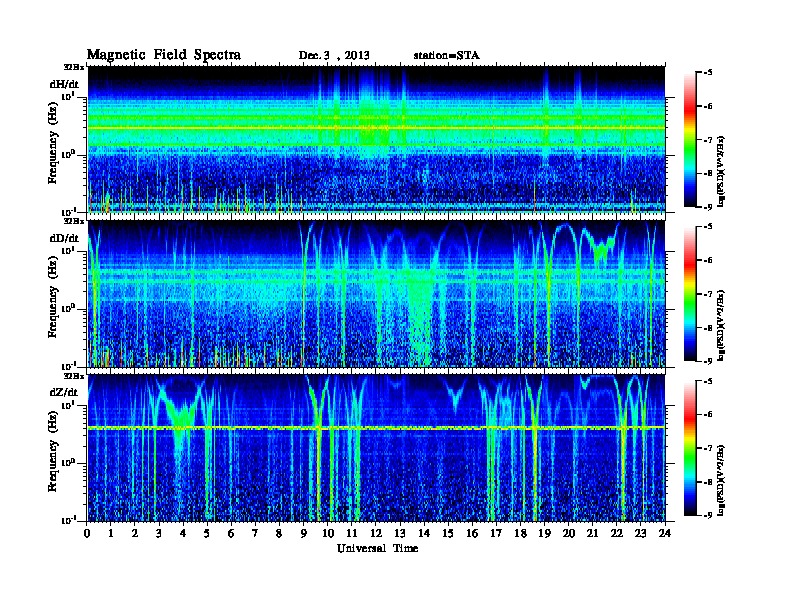Image resolution: width=792 pixels, height=612 pixels.
Task: Click the 10^0 frequency tick of dD/dt panel
Action: (68, 309)
